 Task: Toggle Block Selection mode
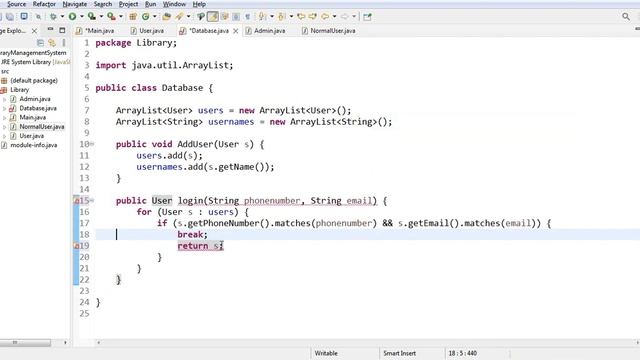click(x=236, y=17)
